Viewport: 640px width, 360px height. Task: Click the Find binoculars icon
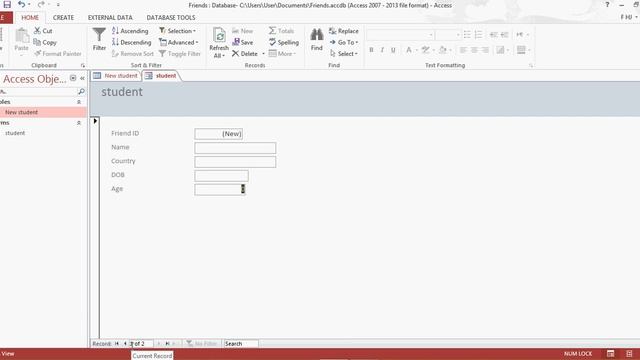point(317,35)
